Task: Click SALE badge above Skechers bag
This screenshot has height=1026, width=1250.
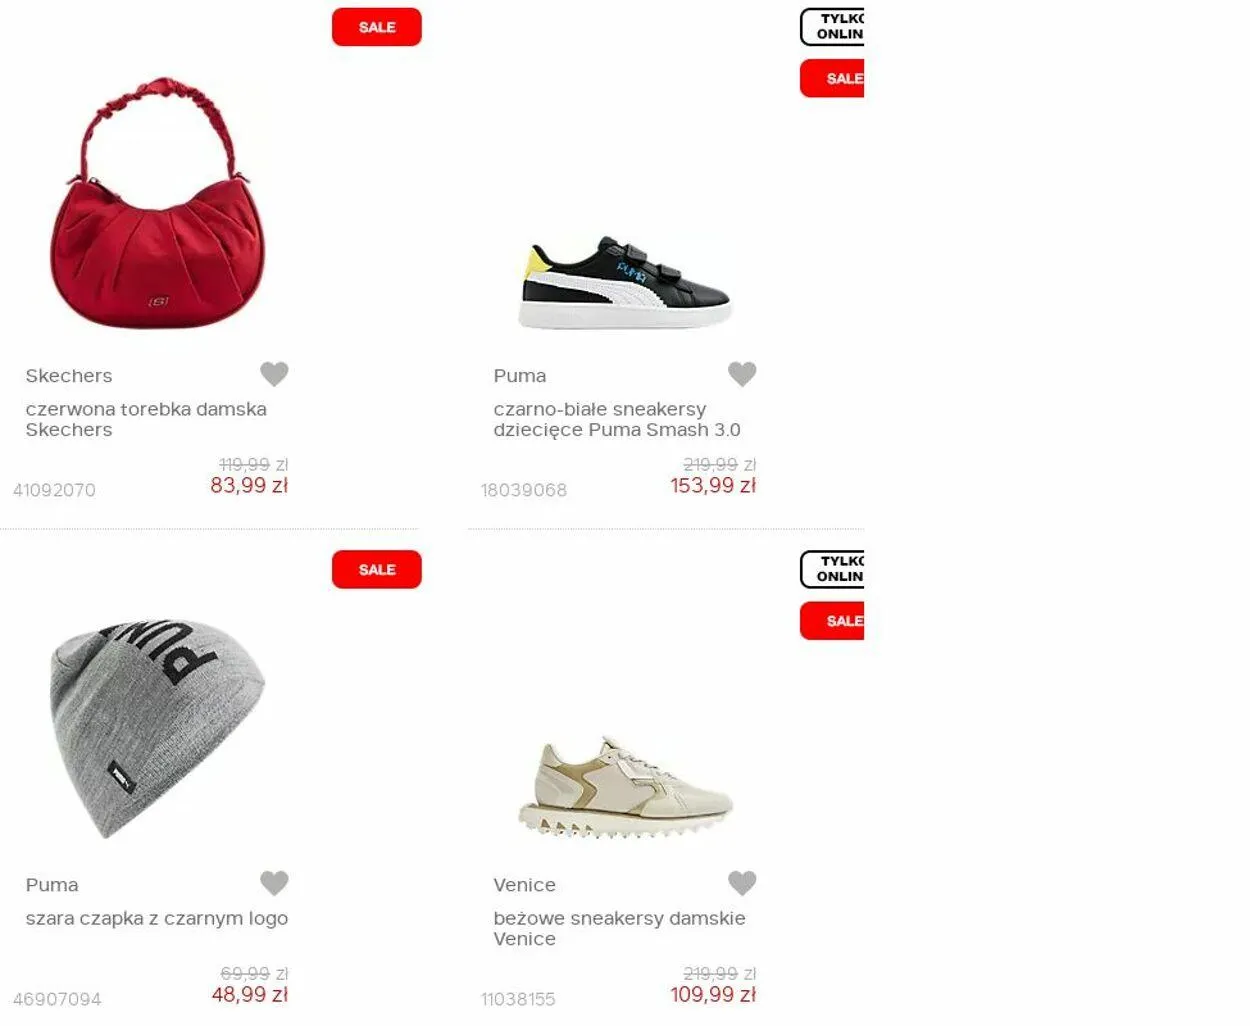Action: [x=377, y=27]
